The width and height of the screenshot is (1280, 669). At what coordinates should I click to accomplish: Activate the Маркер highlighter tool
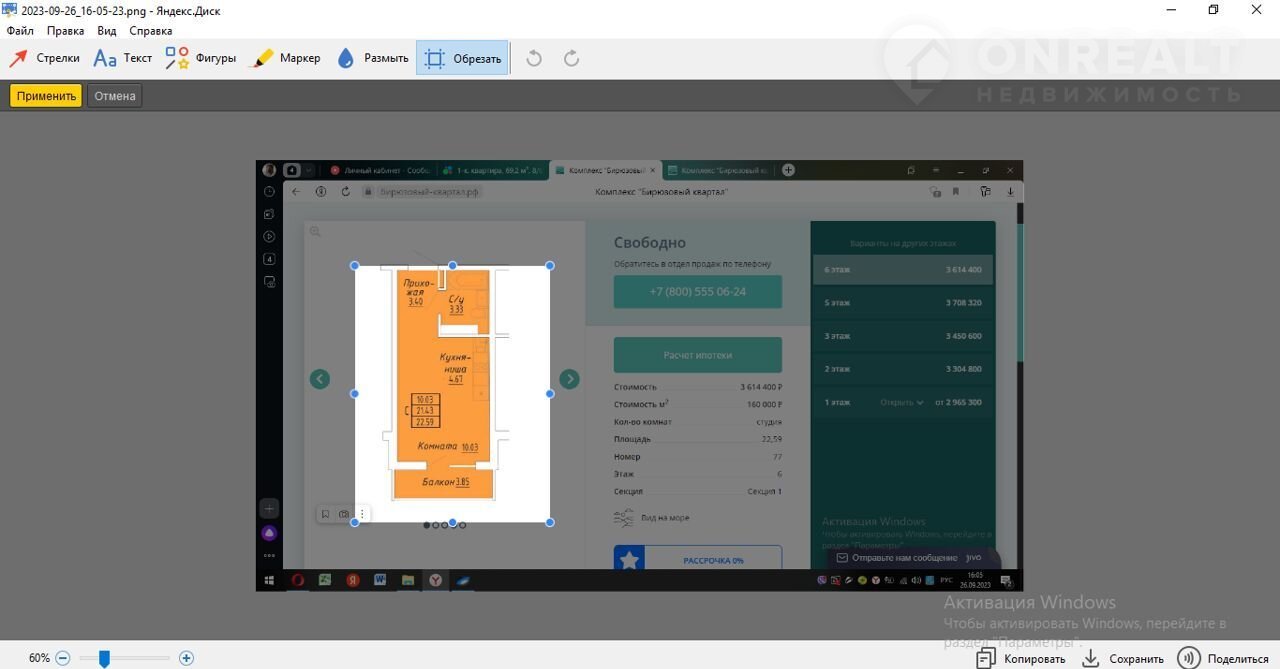(x=285, y=58)
